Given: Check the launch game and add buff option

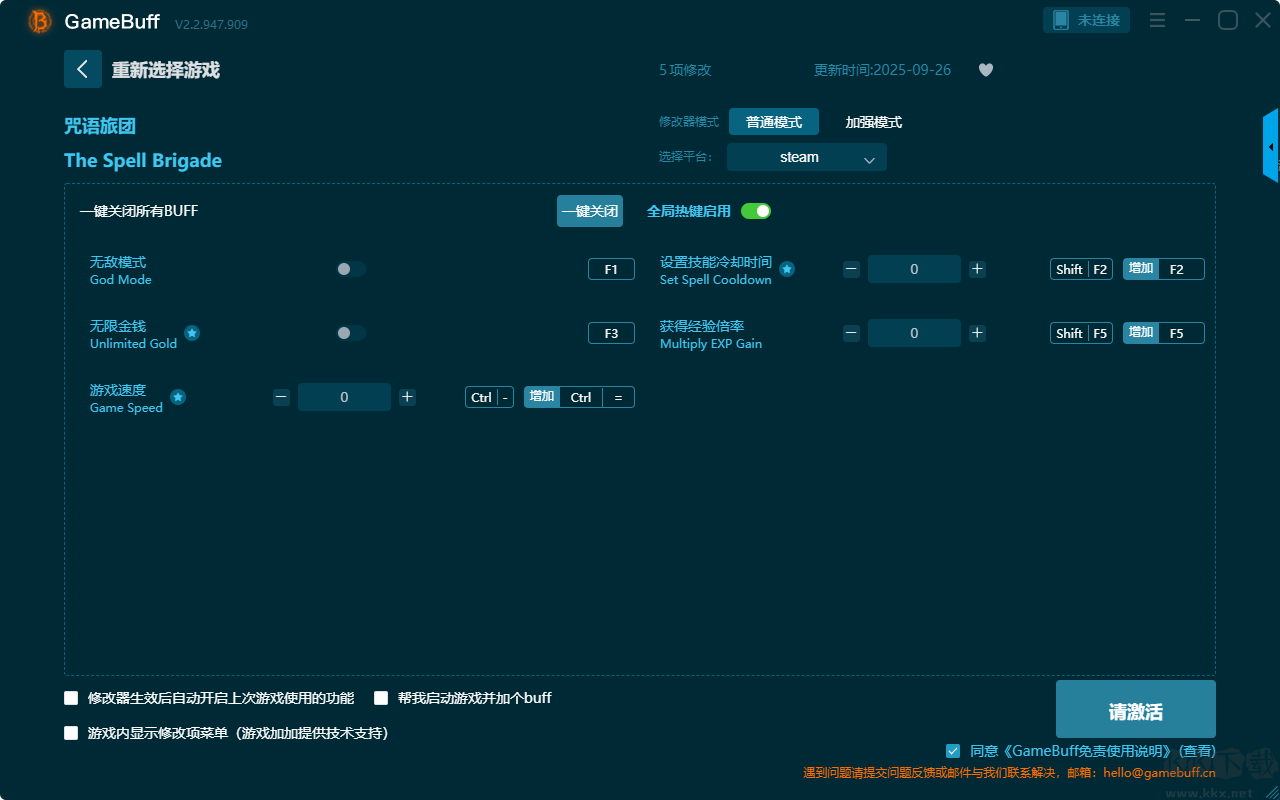Looking at the screenshot, I should click(381, 698).
